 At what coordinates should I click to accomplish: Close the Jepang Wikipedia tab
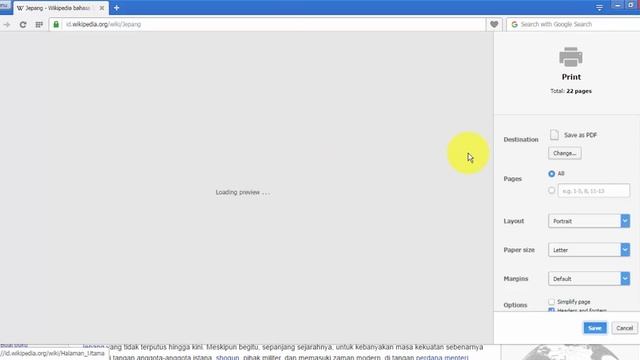tap(102, 8)
